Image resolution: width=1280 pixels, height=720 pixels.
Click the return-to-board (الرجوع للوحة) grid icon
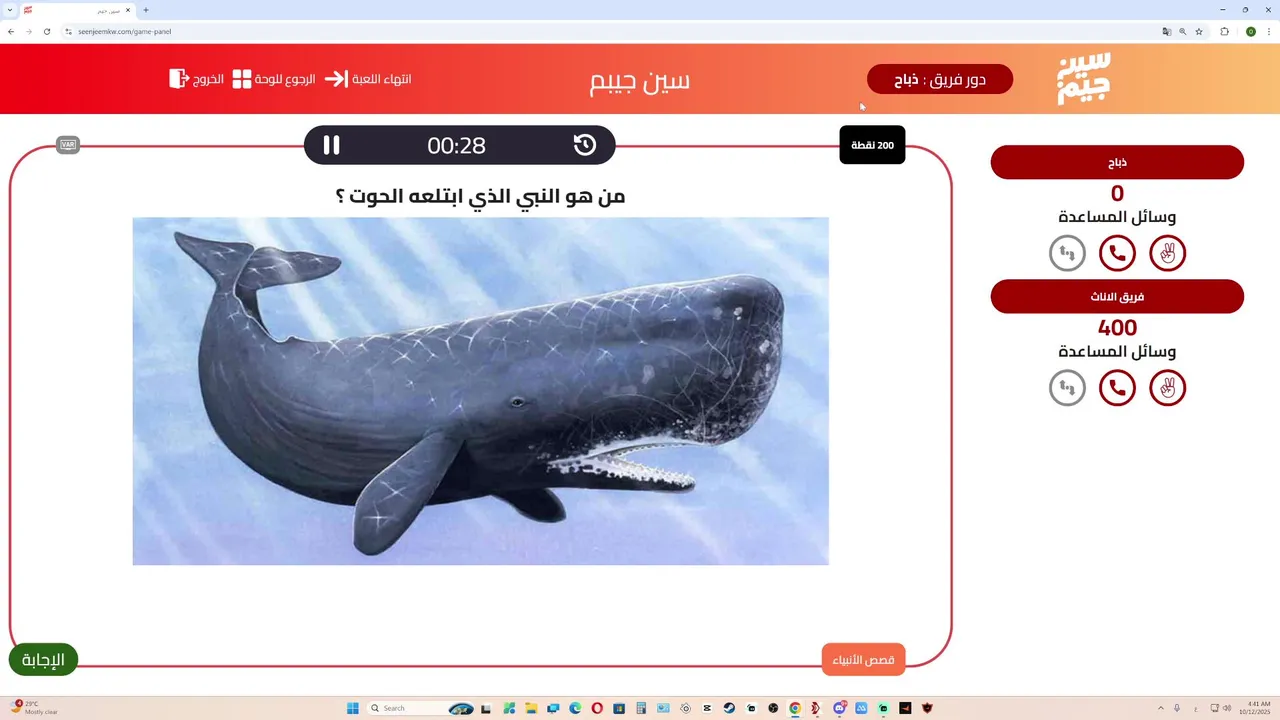(242, 79)
